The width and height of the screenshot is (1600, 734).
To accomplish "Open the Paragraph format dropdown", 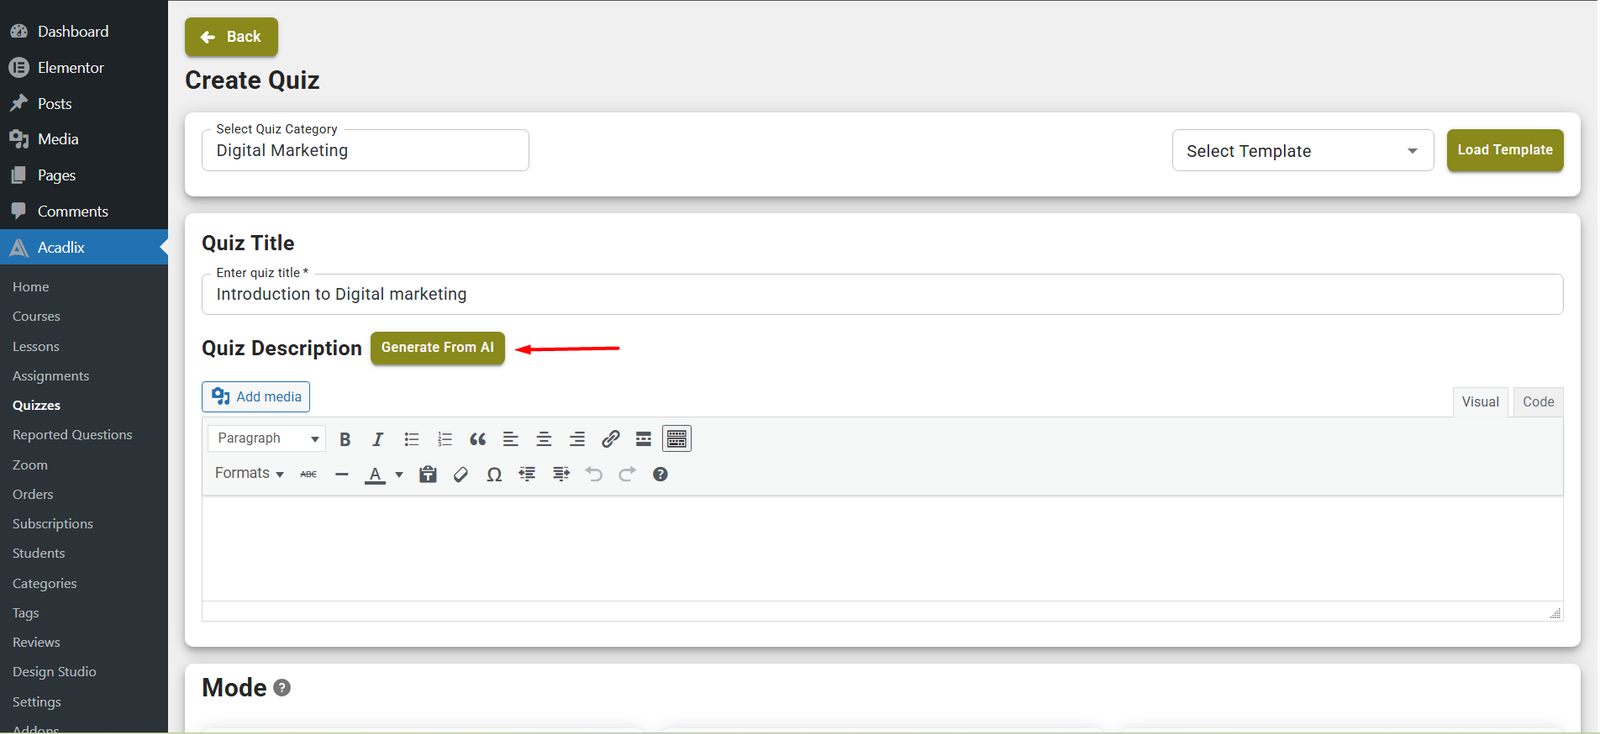I will [x=267, y=439].
